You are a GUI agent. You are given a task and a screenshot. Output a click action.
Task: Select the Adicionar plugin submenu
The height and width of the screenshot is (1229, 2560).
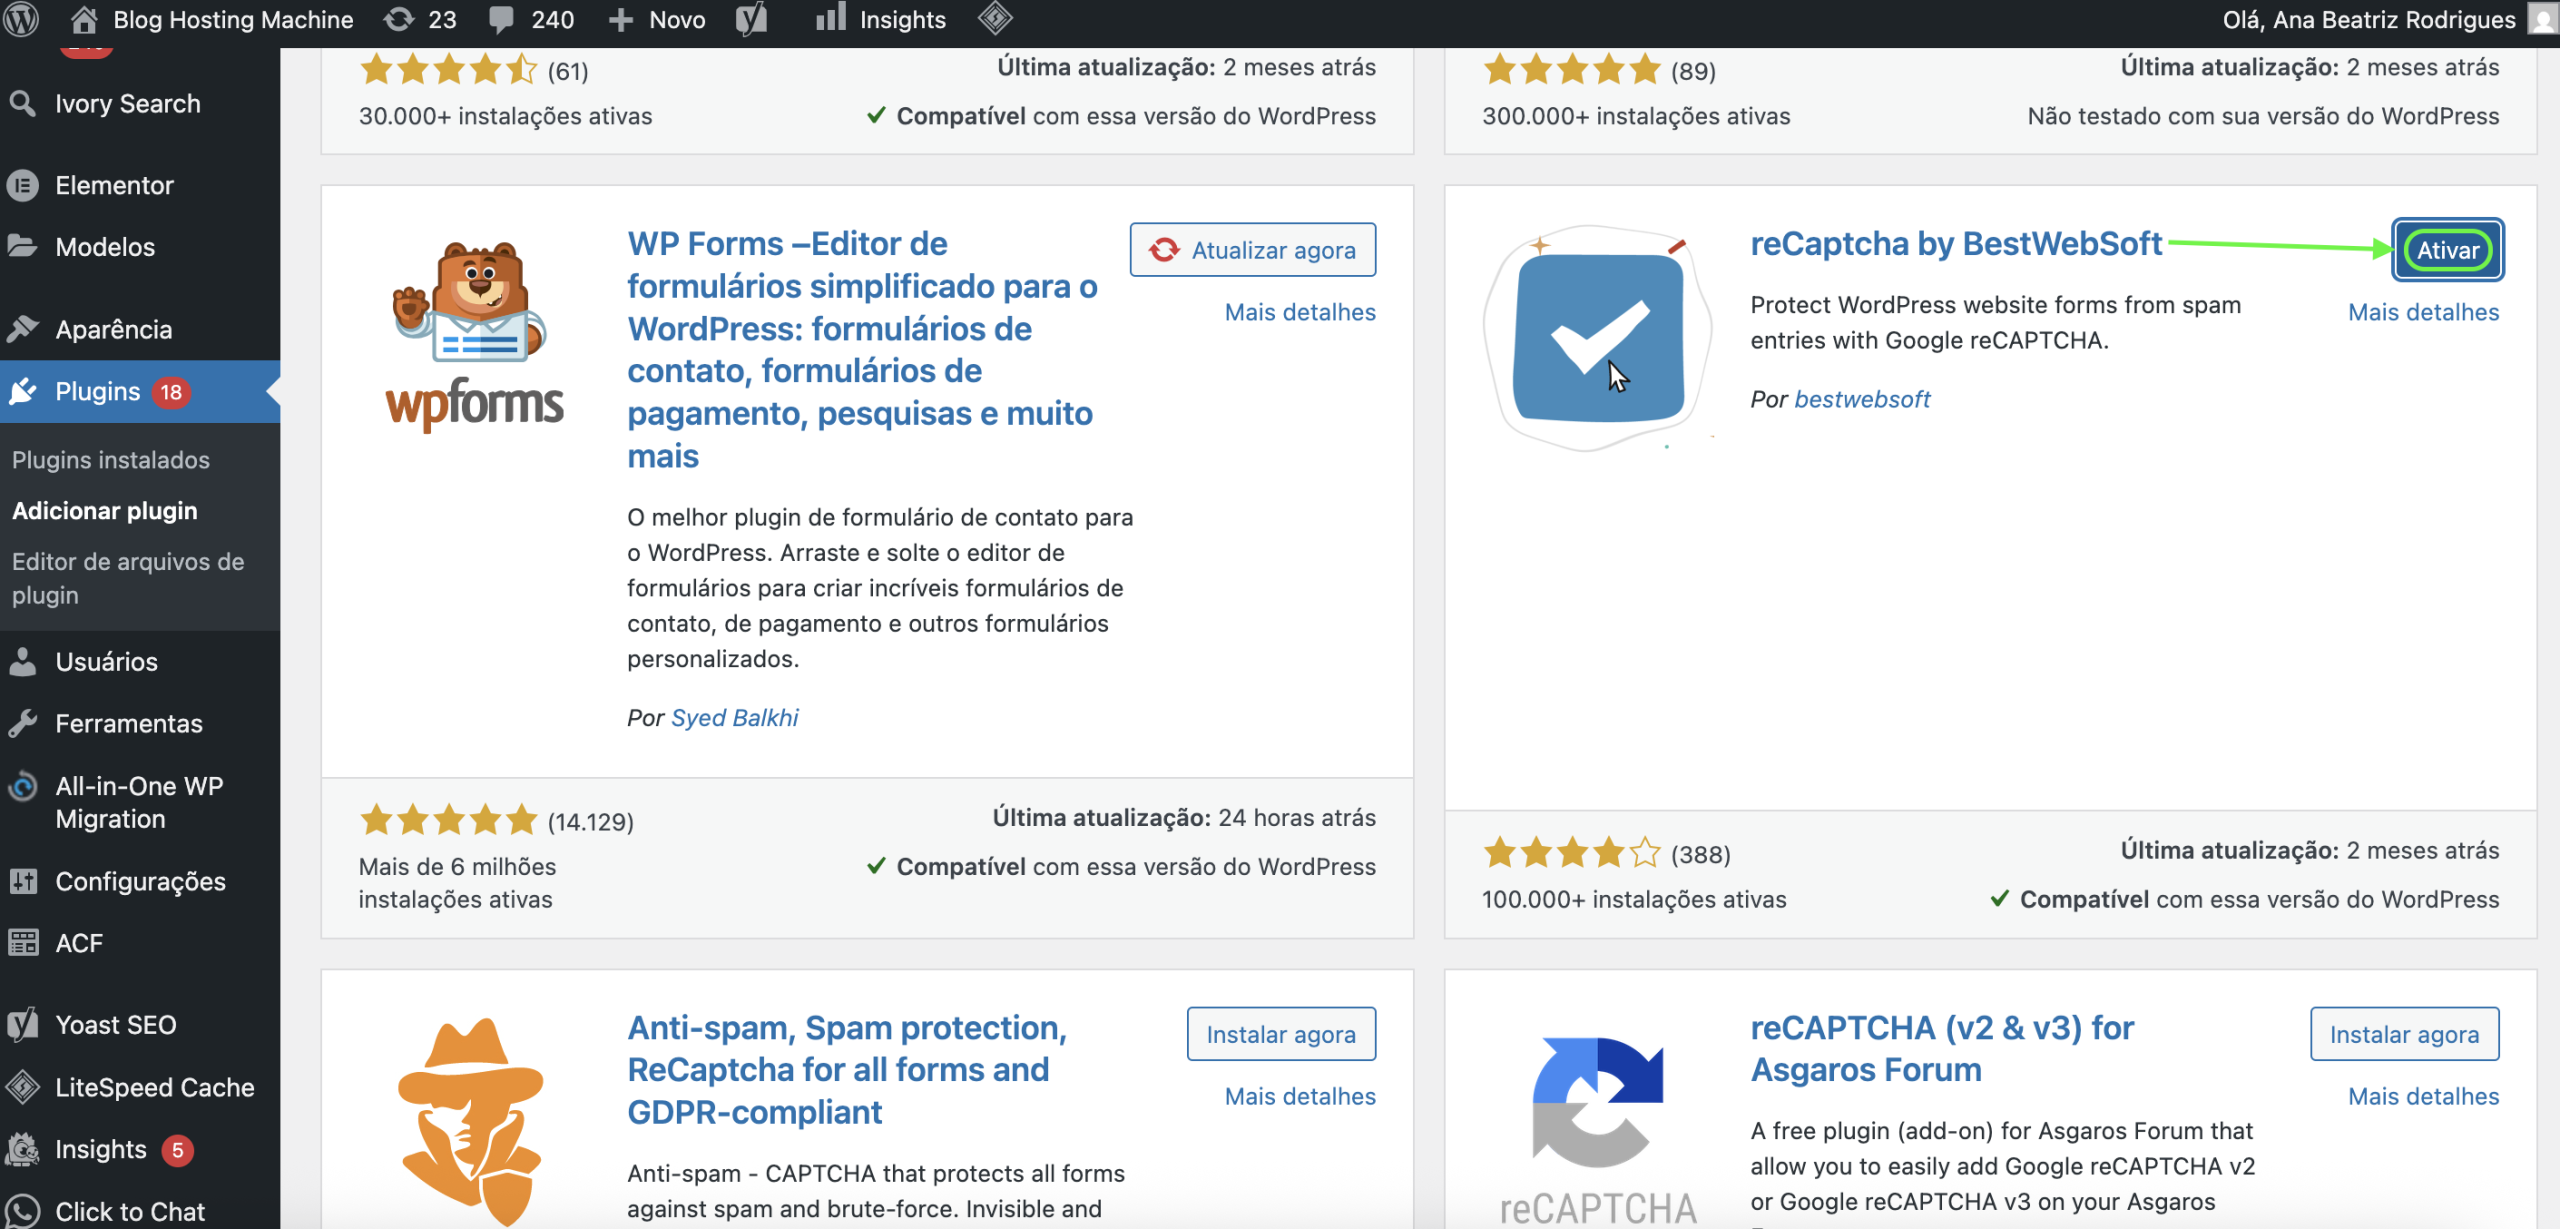(105, 510)
